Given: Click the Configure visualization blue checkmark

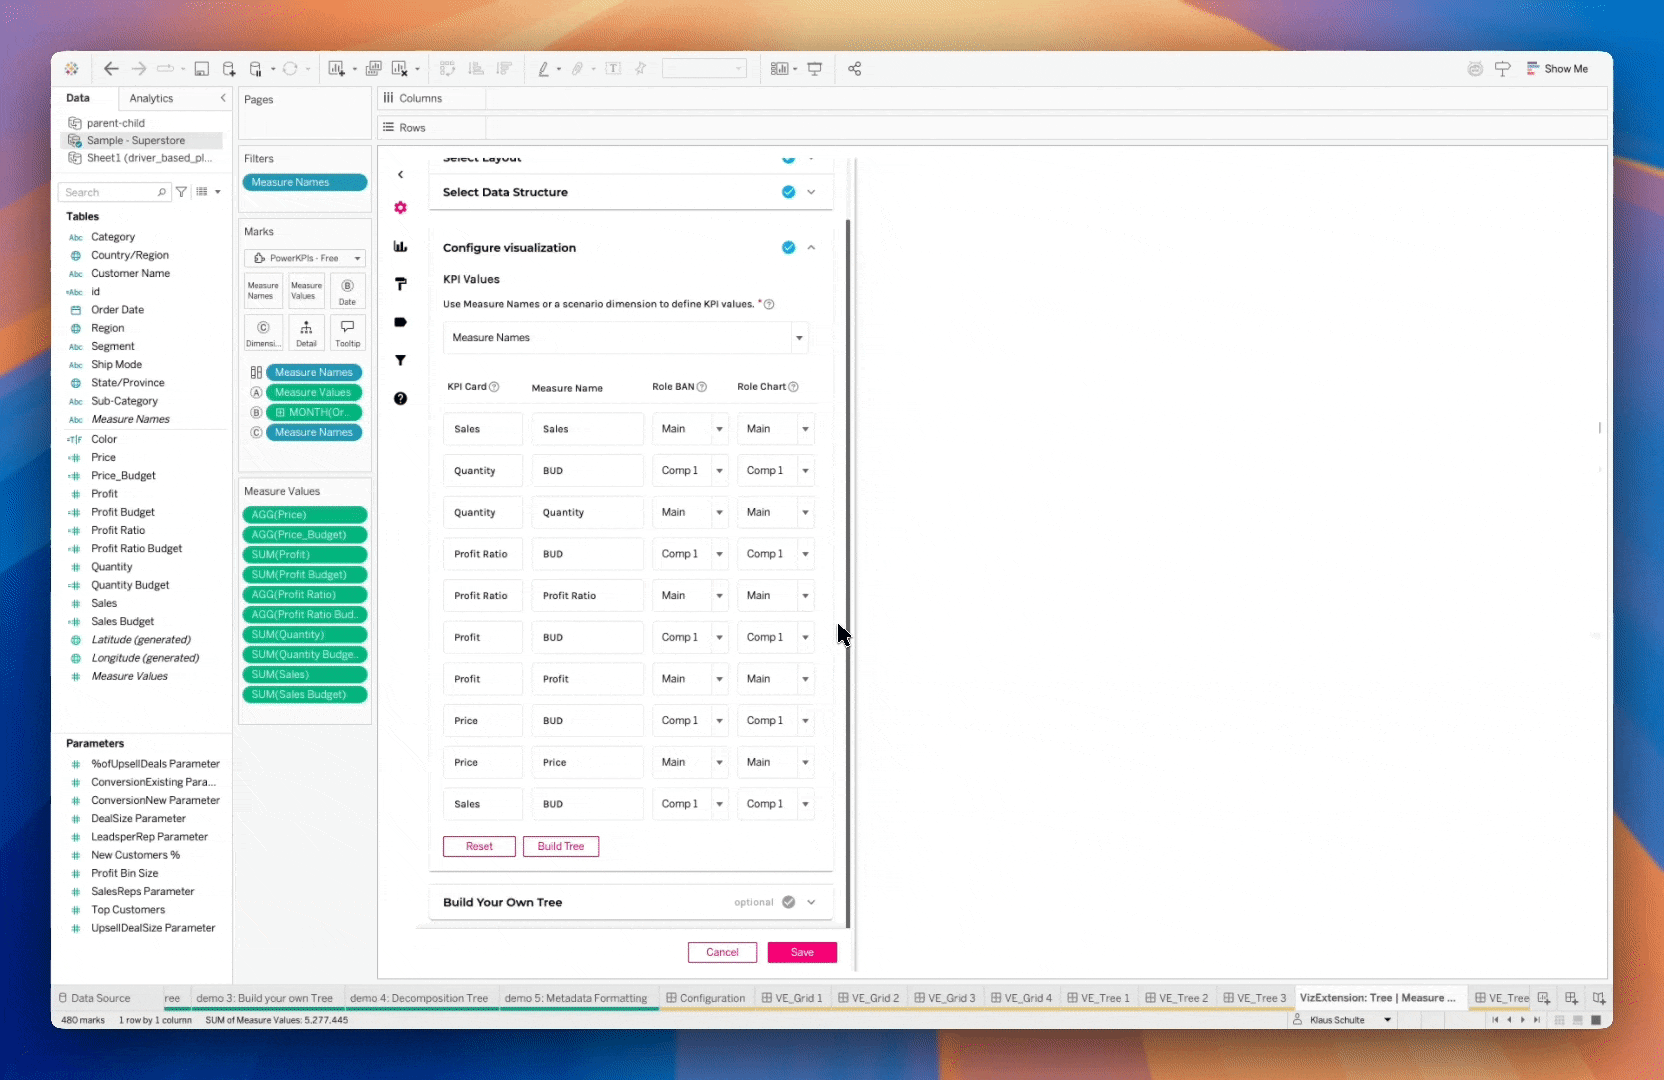Looking at the screenshot, I should [788, 248].
